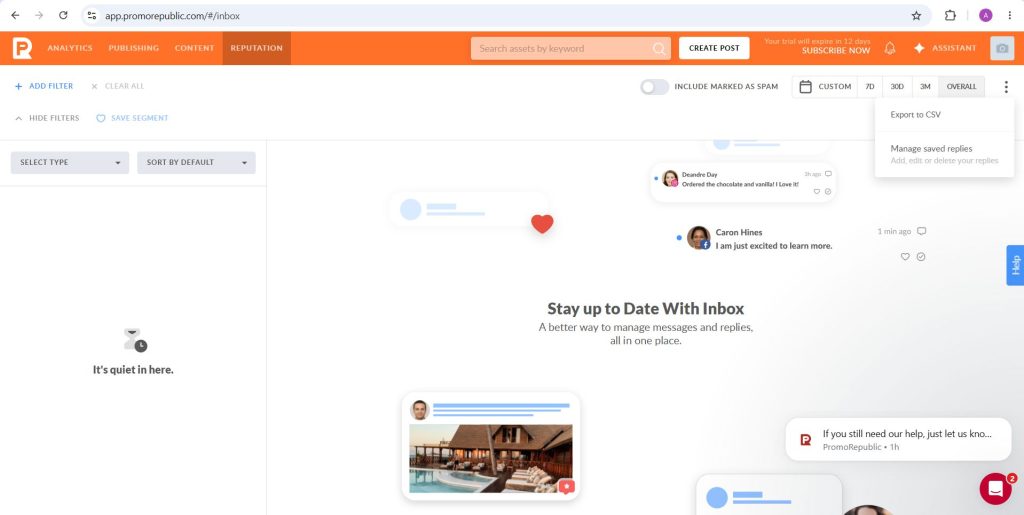Viewport: 1024px width, 515px height.
Task: Open the Content tab
Action: (x=195, y=48)
